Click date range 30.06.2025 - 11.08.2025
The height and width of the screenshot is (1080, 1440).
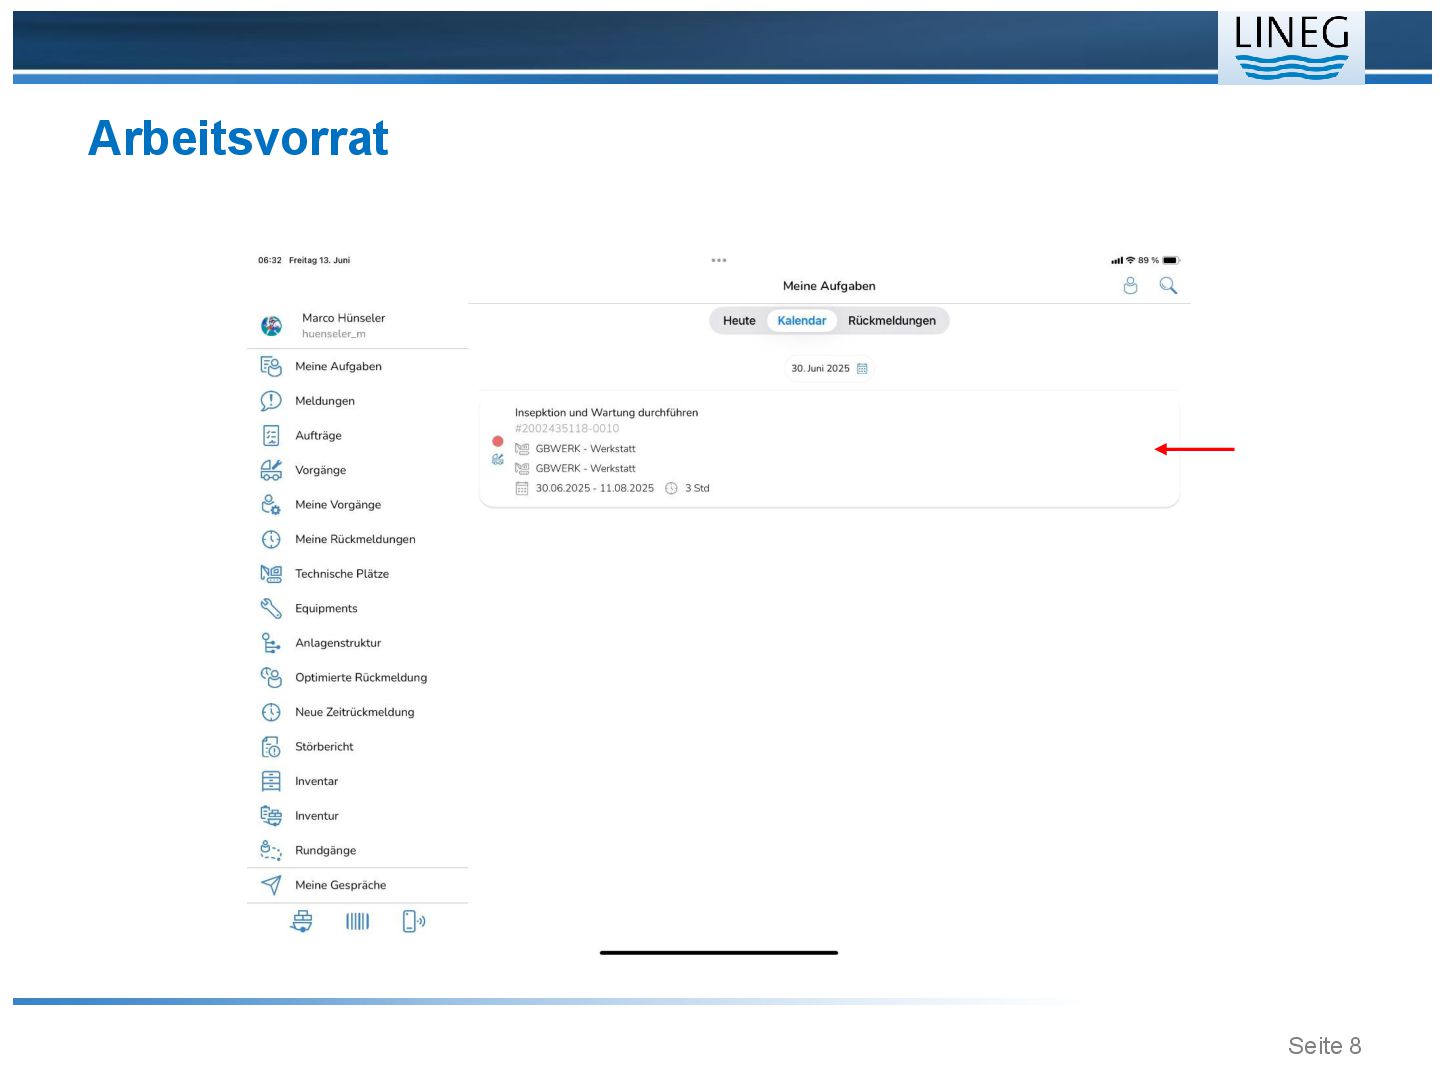[x=594, y=489]
